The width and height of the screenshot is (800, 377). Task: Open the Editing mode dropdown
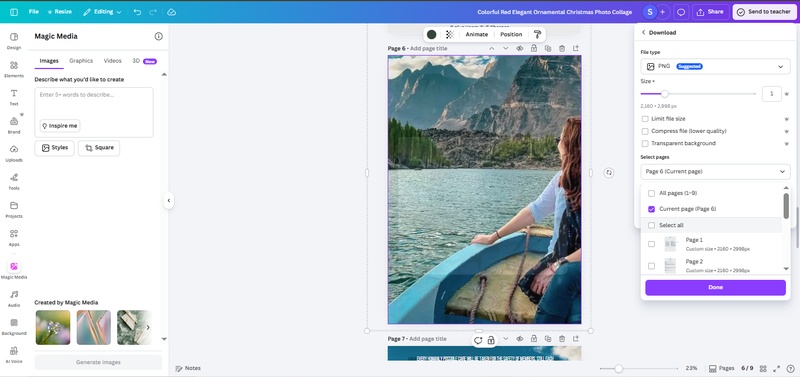[x=102, y=12]
